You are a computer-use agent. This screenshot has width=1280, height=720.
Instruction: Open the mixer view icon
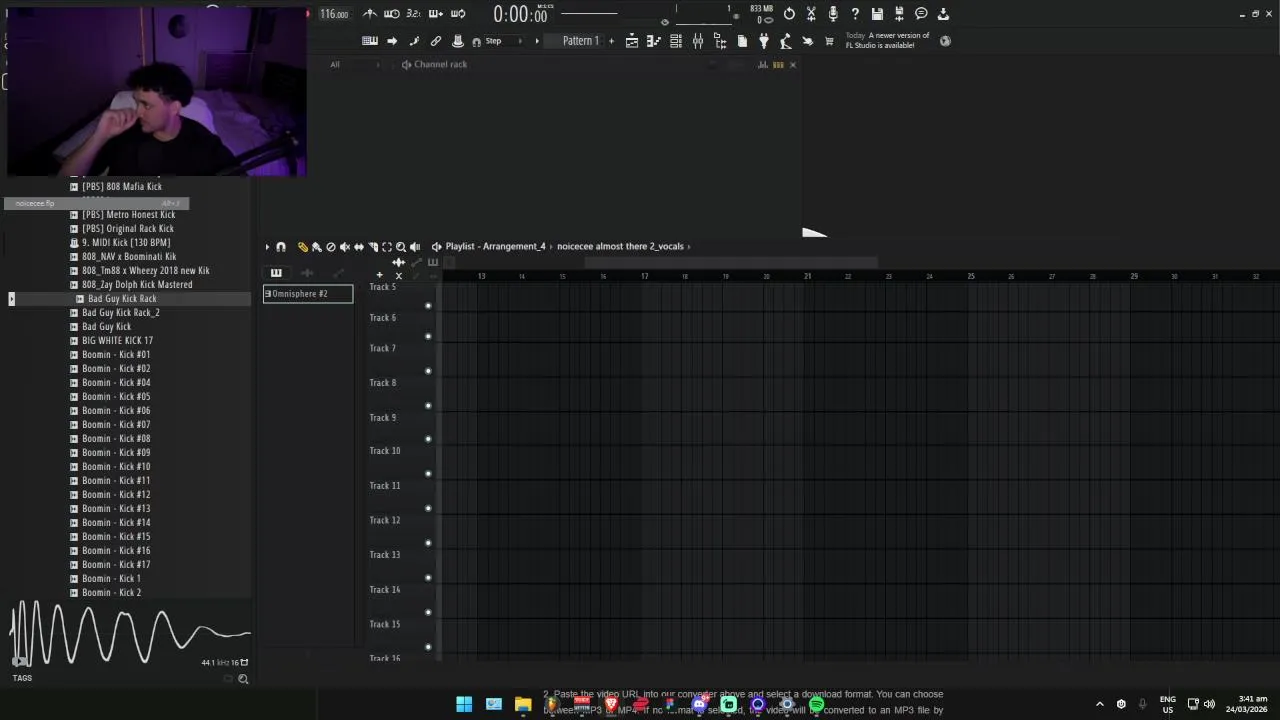(698, 41)
